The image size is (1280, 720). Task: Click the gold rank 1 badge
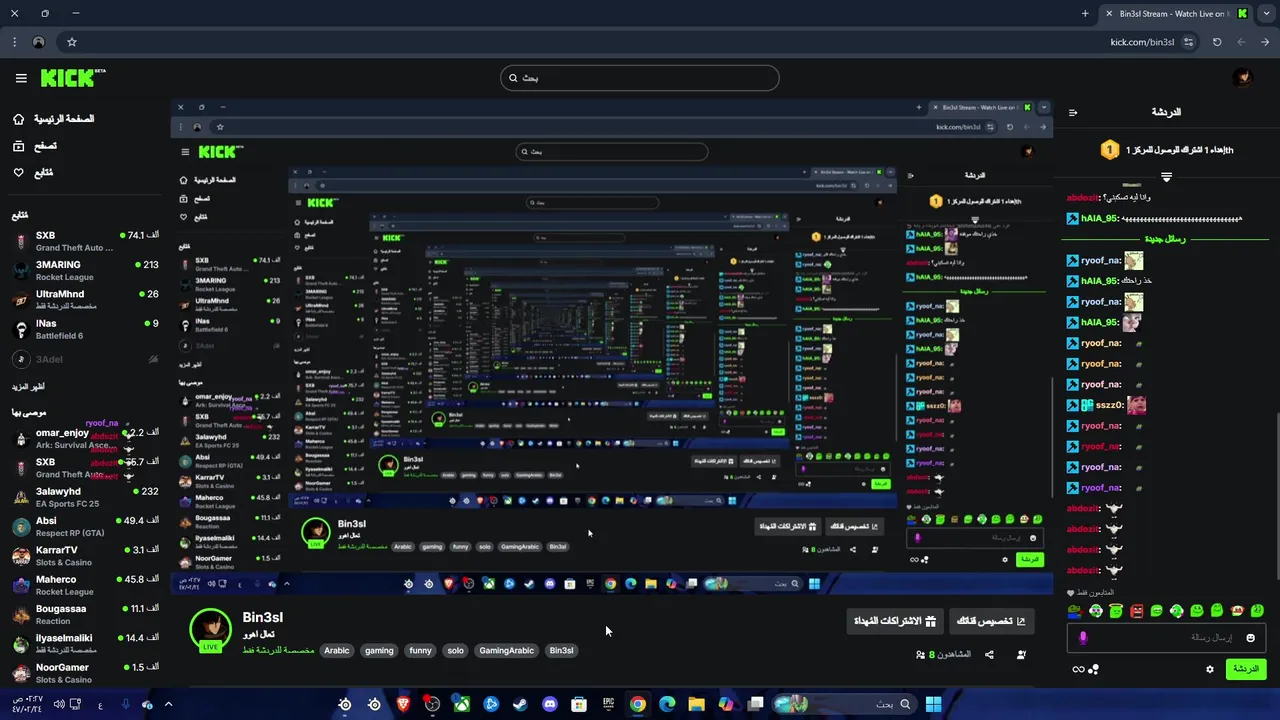coord(1109,150)
